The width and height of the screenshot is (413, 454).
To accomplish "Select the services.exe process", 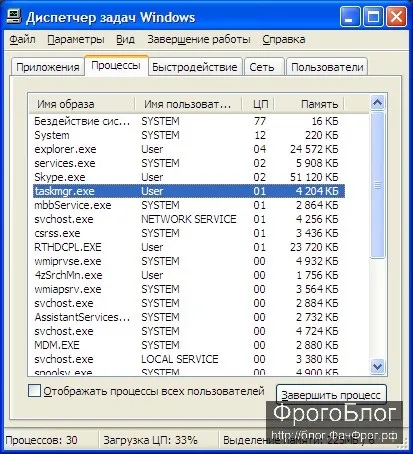I will pos(189,163).
